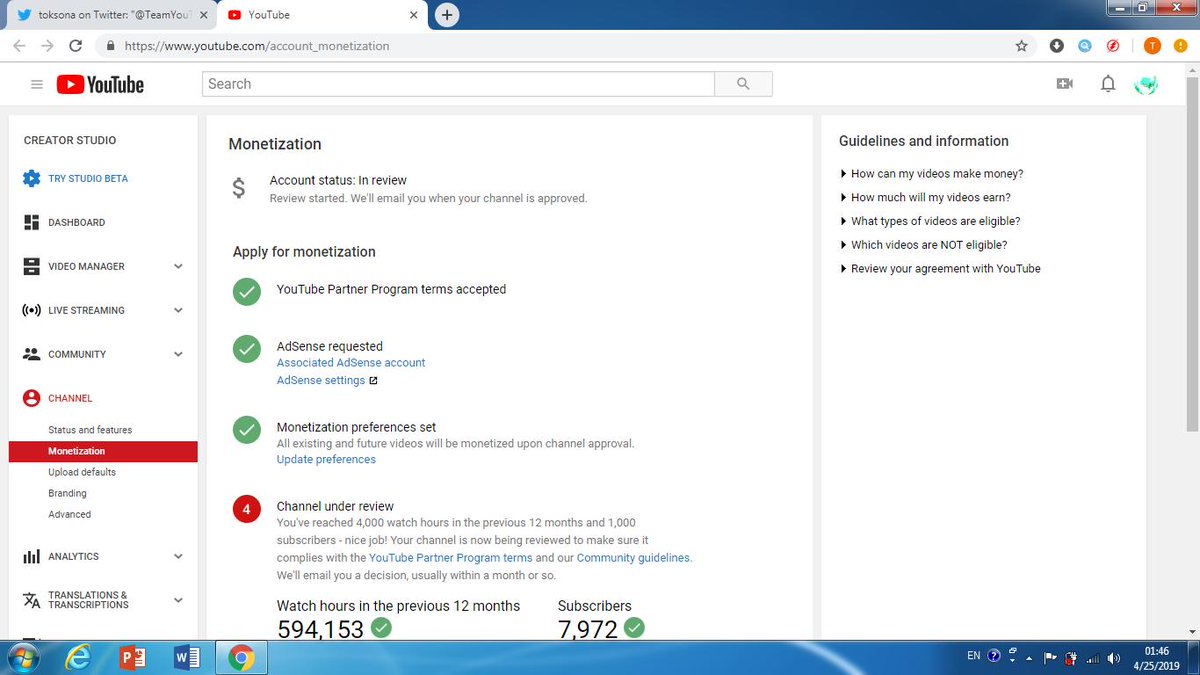The height and width of the screenshot is (675, 1200).
Task: Click the search magnifier button
Action: click(x=743, y=84)
